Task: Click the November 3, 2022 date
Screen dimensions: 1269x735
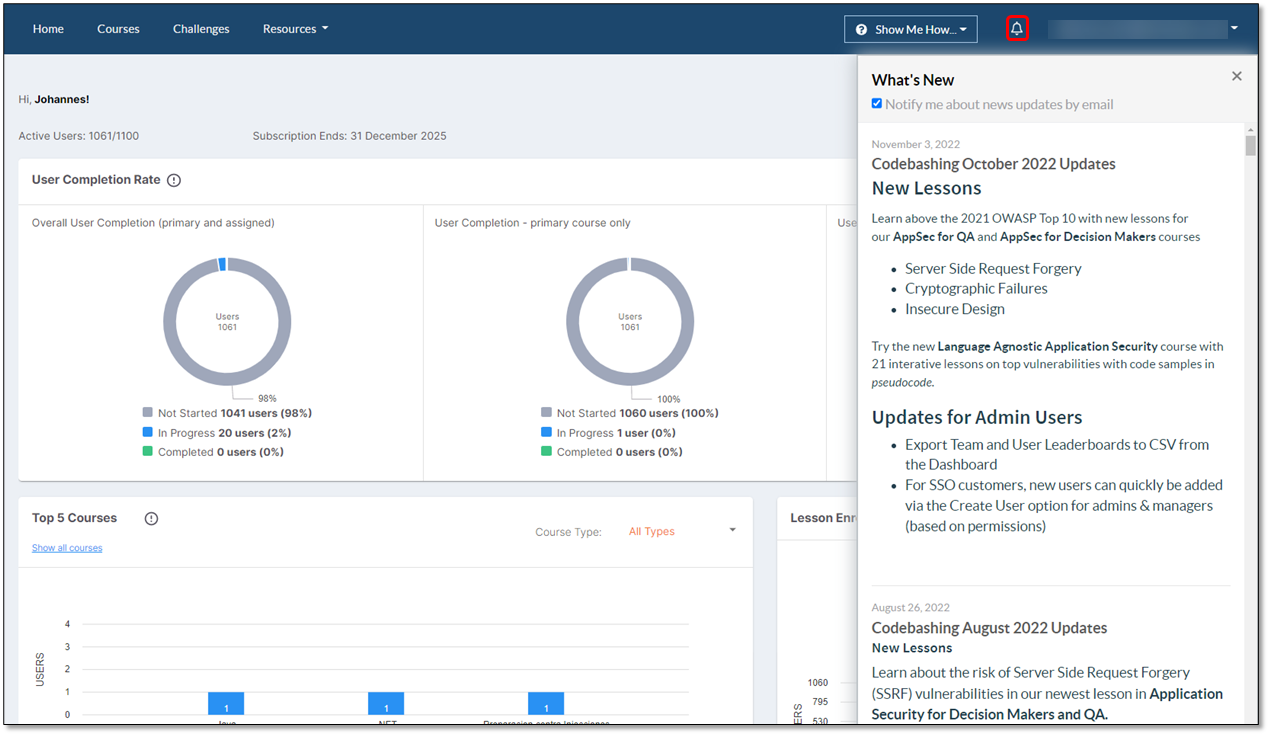Action: (x=916, y=144)
